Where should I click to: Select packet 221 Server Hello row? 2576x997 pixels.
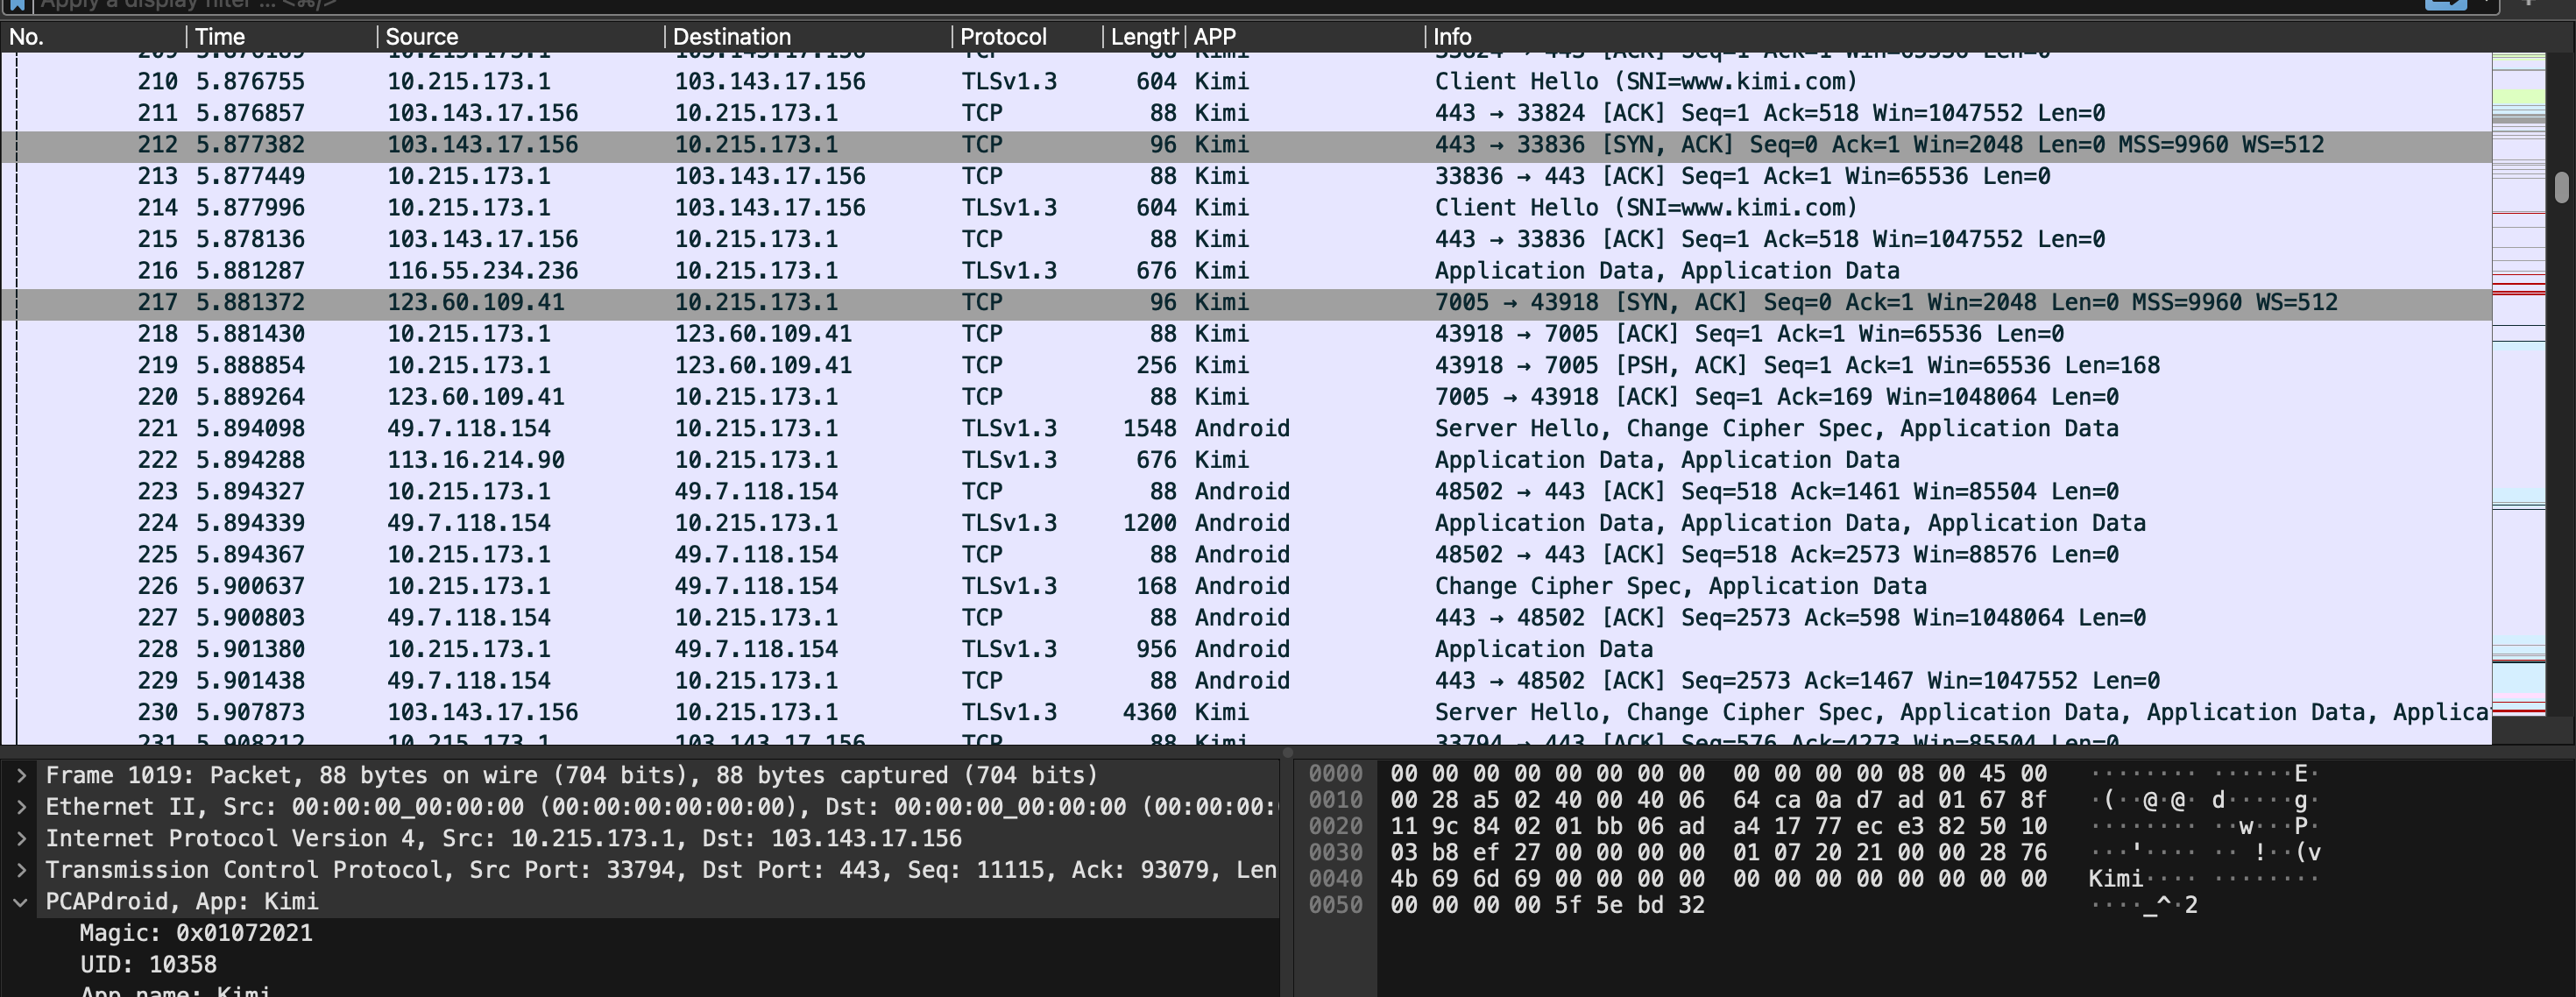pyautogui.click(x=1246, y=428)
